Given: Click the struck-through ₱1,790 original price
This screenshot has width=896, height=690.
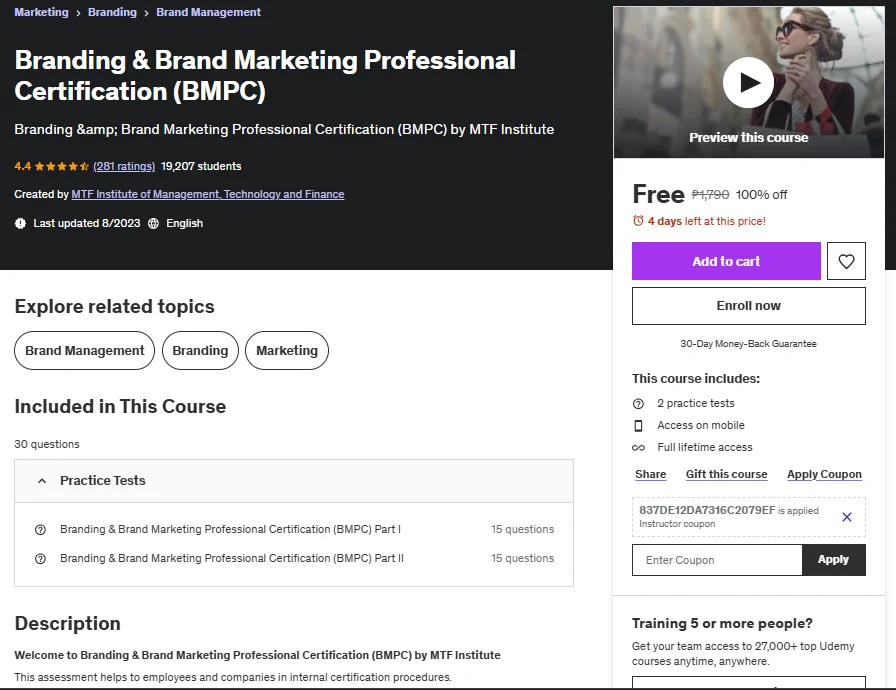Looking at the screenshot, I should coord(710,194).
